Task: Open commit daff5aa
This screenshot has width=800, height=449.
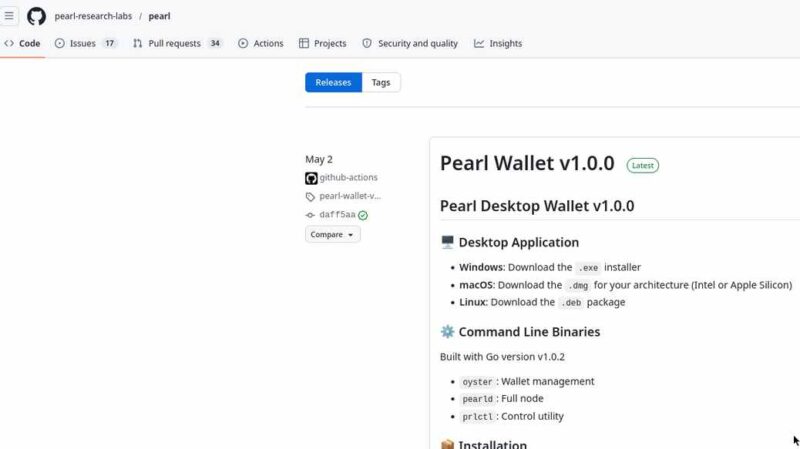Action: coord(337,214)
